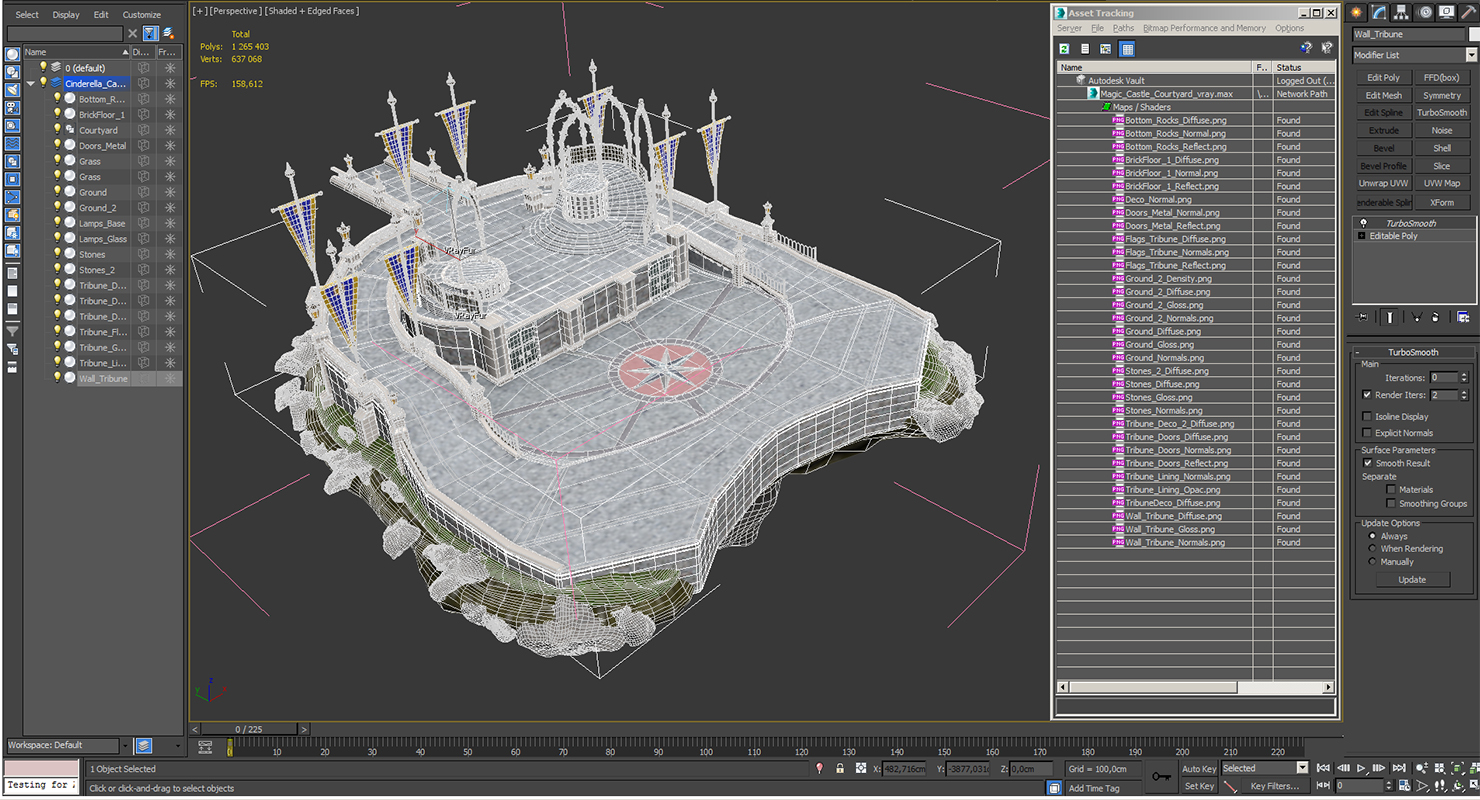The height and width of the screenshot is (800, 1480).
Task: Check the Explicit Normals option
Action: (x=1367, y=433)
